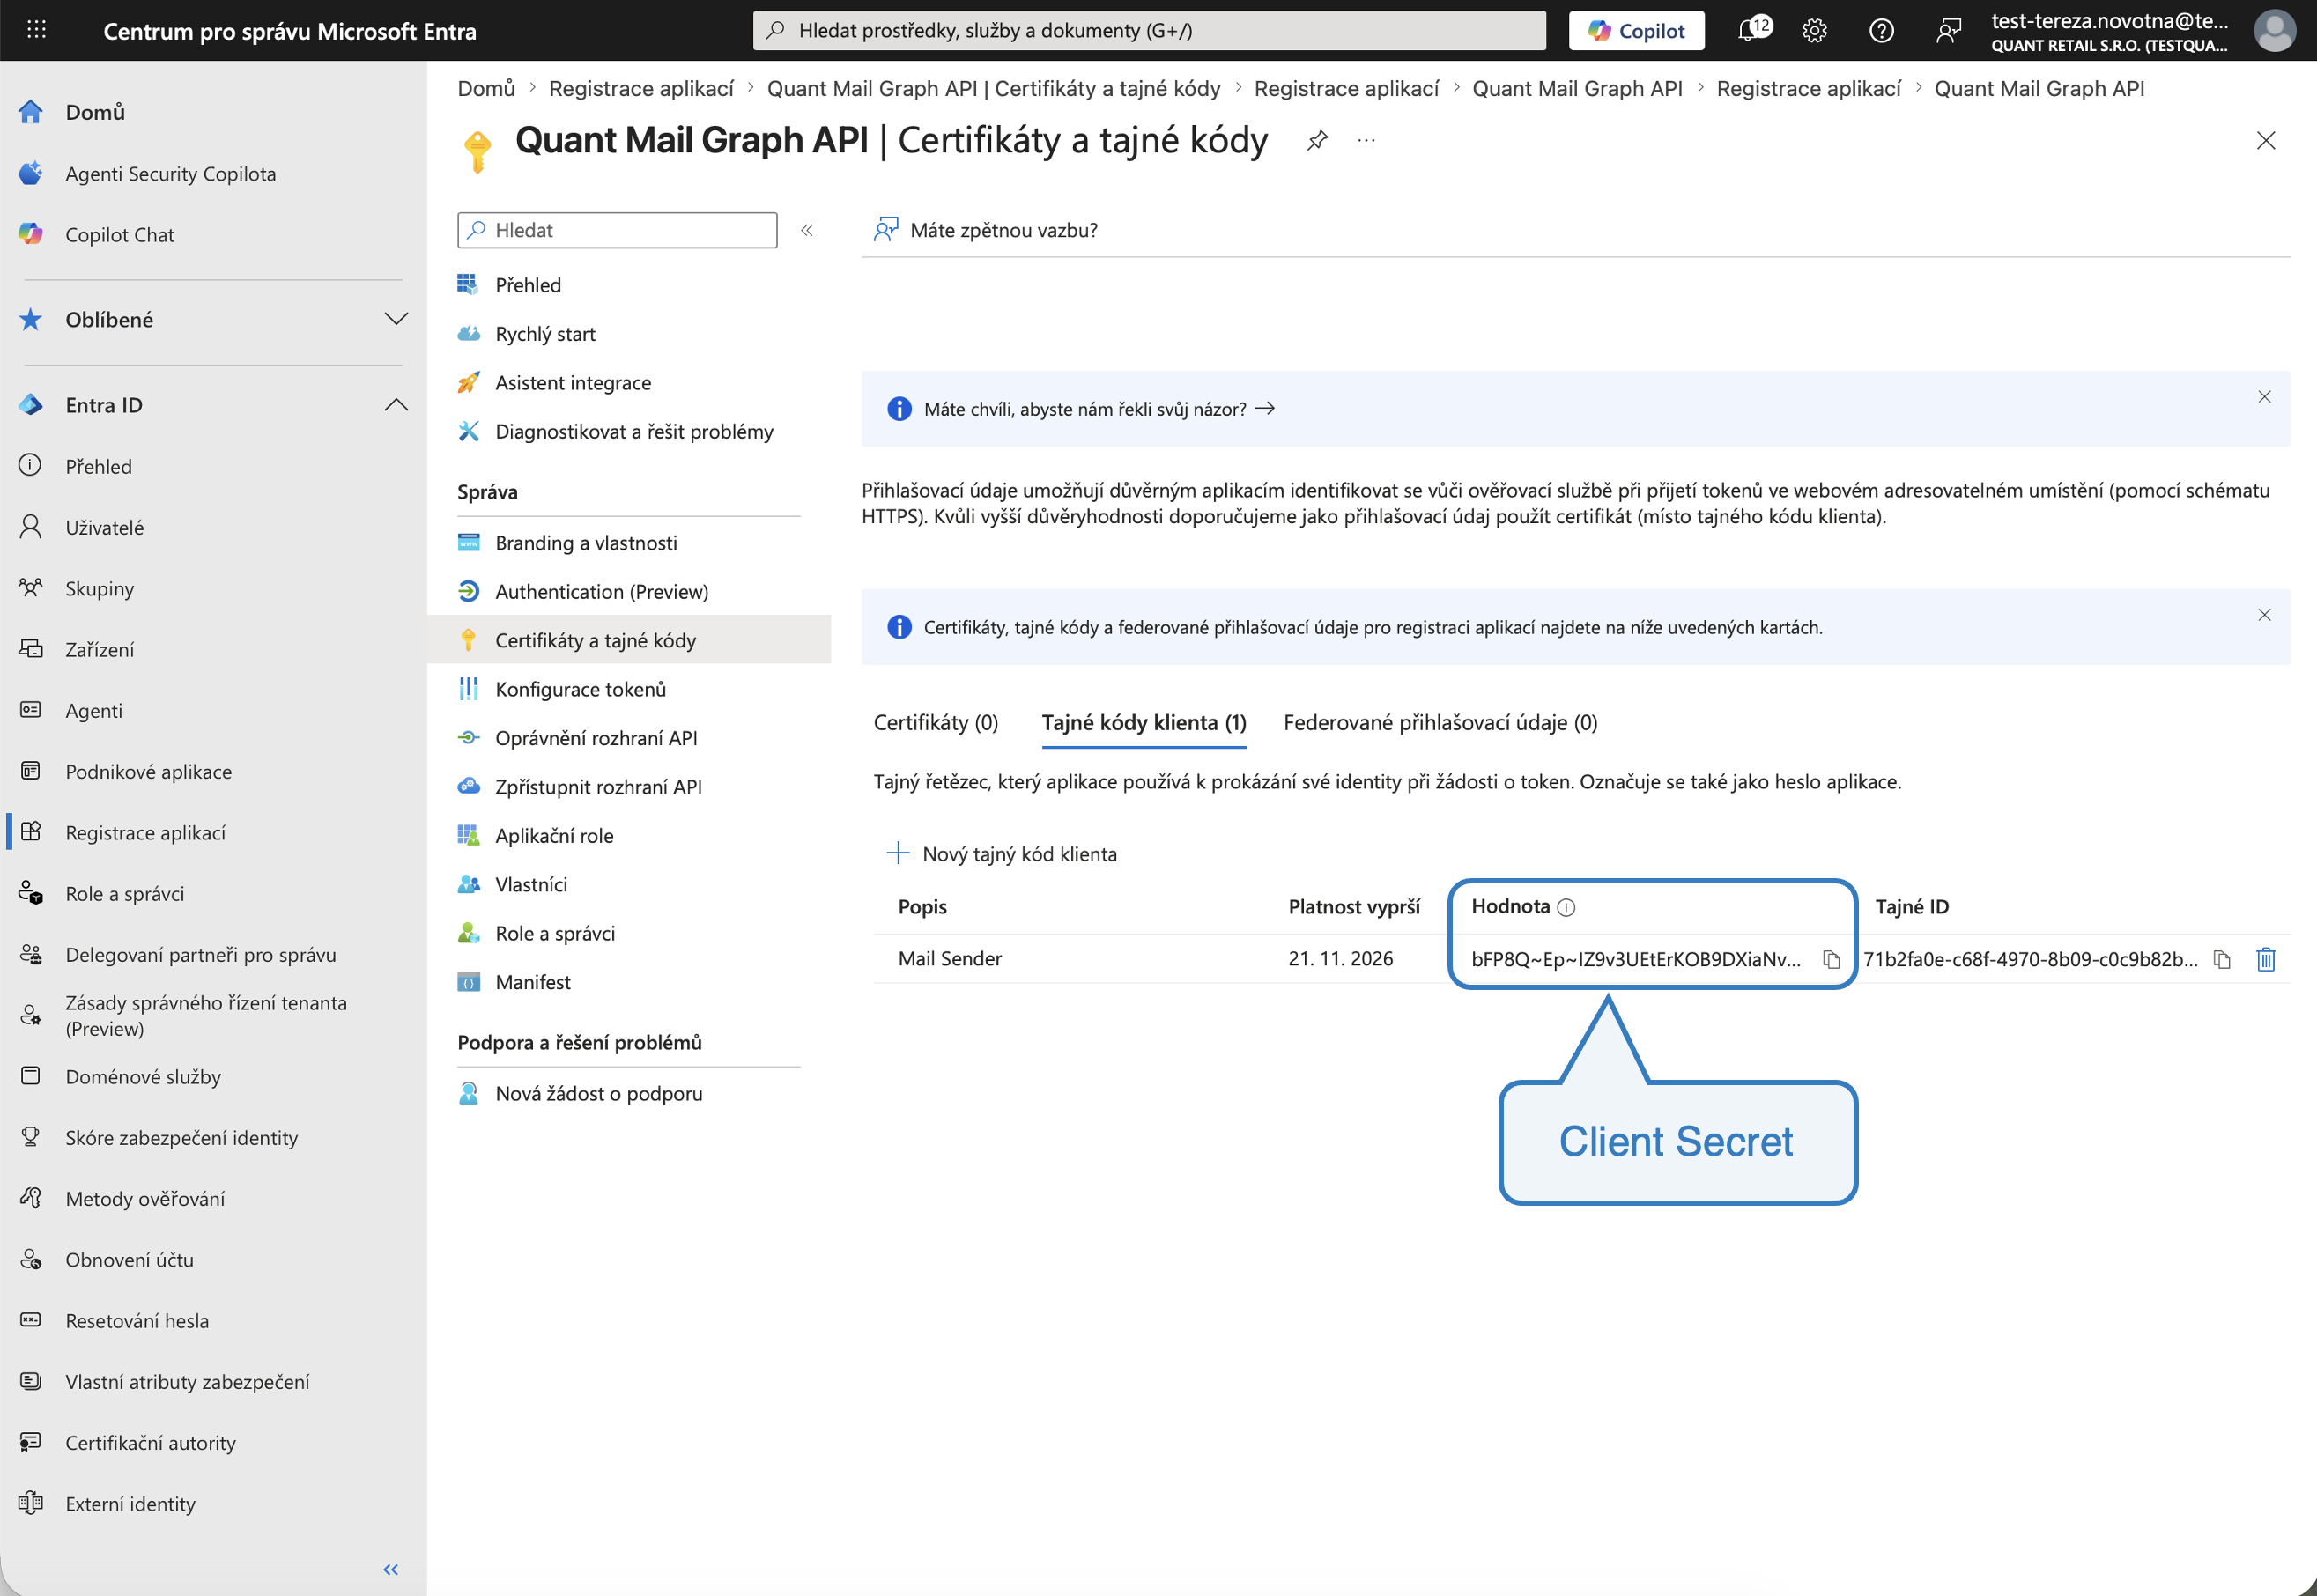Collapse the main left sidebar
The image size is (2317, 1596).
[x=391, y=1569]
